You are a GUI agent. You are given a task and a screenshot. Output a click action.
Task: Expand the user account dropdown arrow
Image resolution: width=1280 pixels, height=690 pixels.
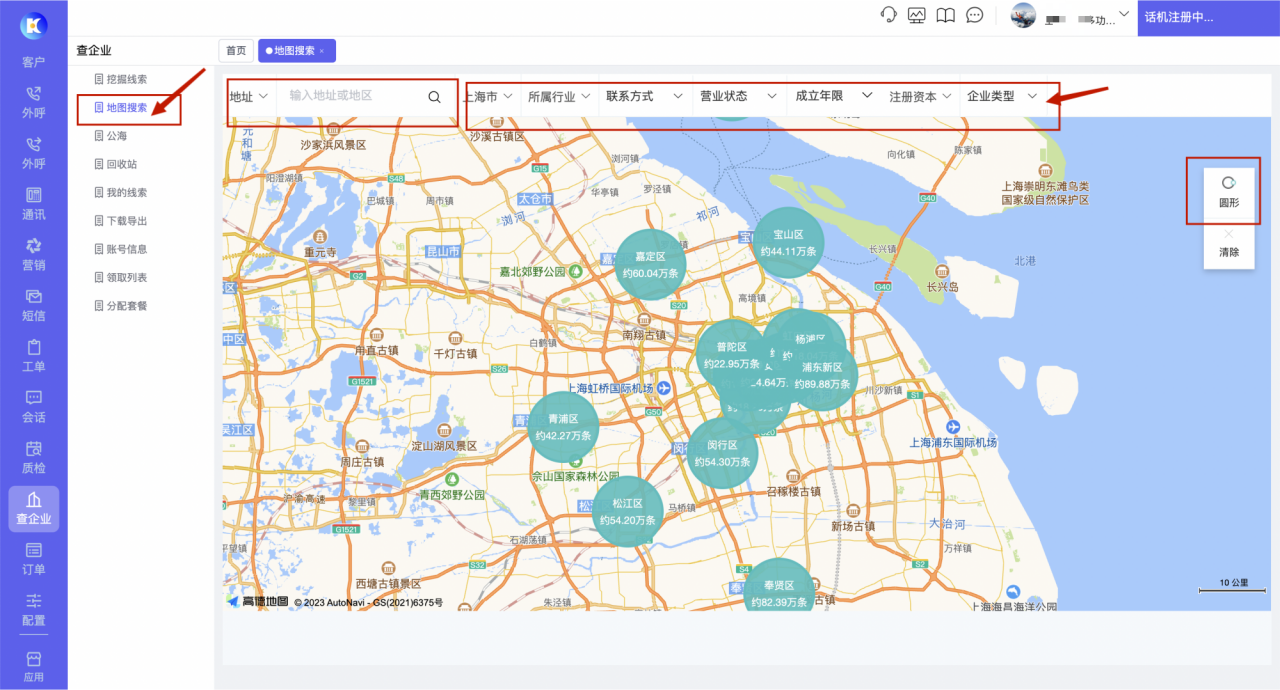point(1124,14)
